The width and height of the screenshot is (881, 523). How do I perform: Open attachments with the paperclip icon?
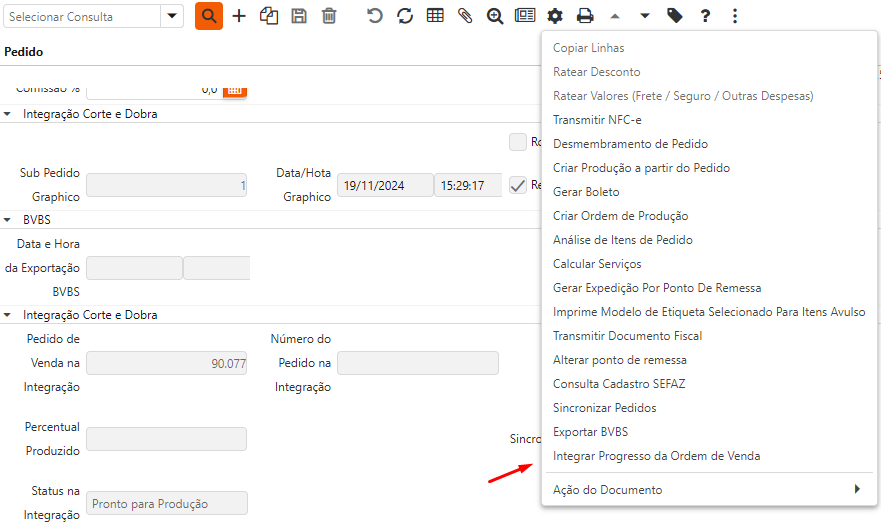point(464,16)
